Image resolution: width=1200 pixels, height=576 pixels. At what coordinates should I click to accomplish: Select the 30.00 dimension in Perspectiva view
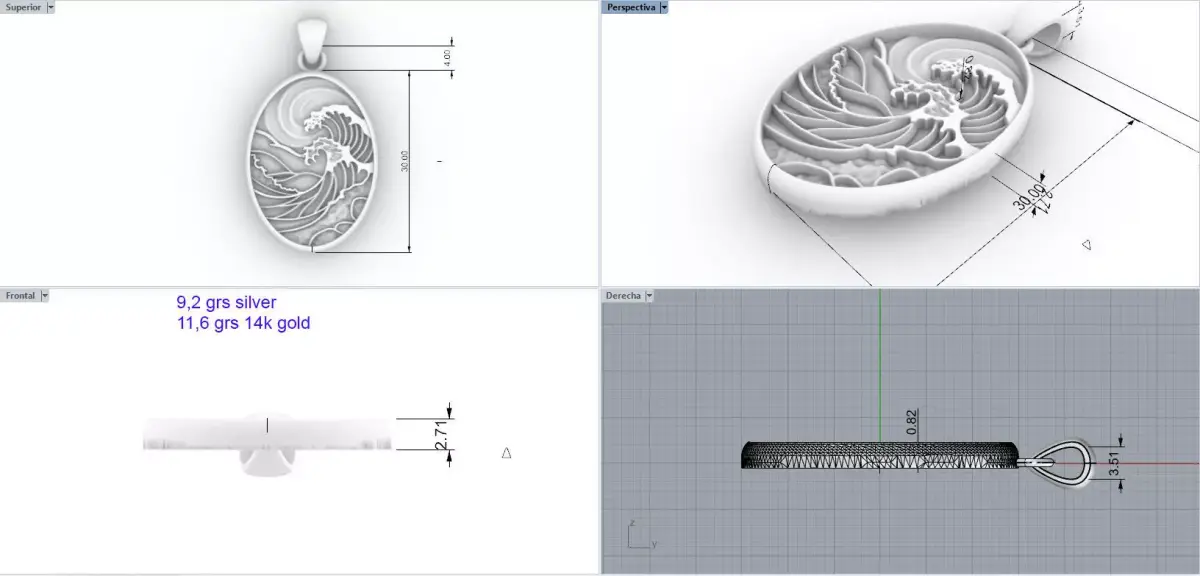pyautogui.click(x=1030, y=197)
